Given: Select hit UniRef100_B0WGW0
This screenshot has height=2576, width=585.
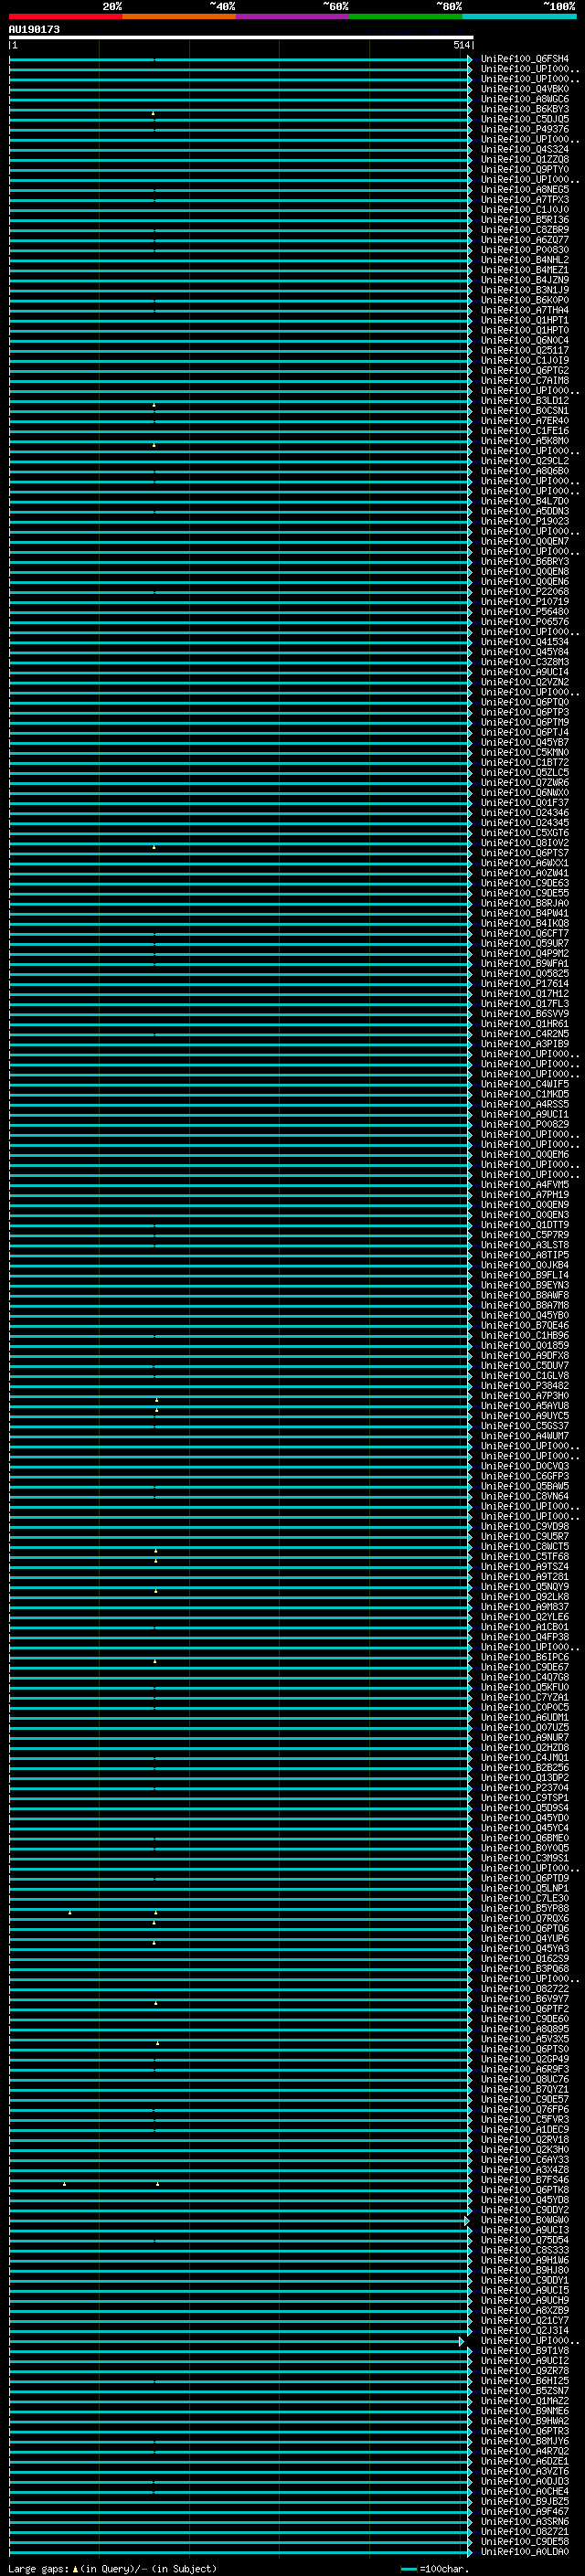Looking at the screenshot, I should [x=525, y=2220].
